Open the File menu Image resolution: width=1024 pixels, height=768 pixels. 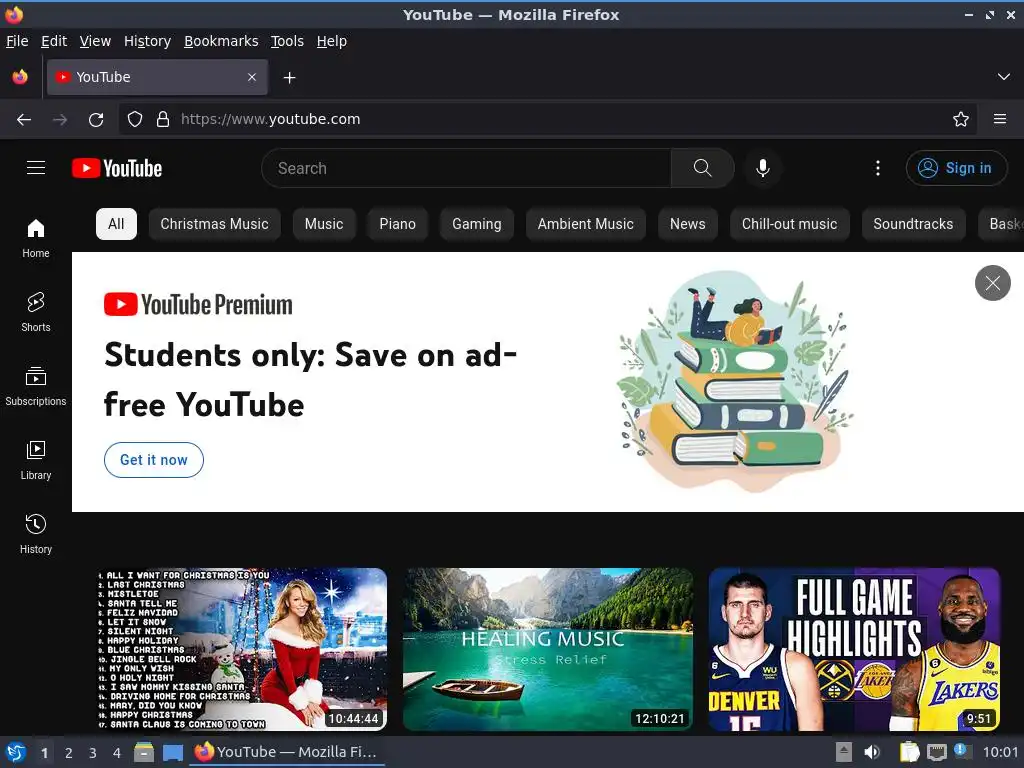17,41
